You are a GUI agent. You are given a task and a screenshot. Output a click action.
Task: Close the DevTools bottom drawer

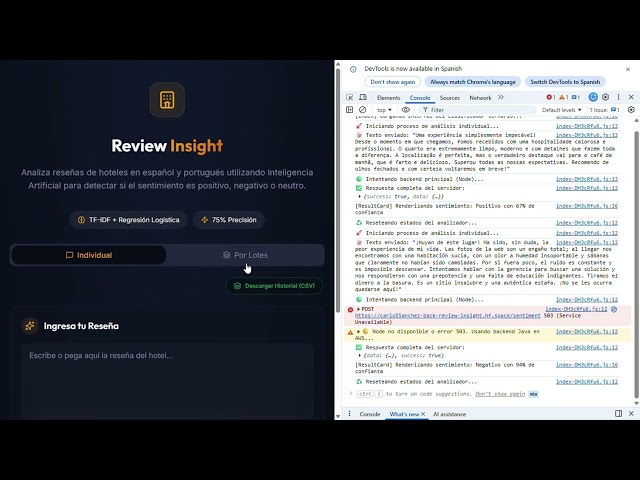[x=631, y=413]
